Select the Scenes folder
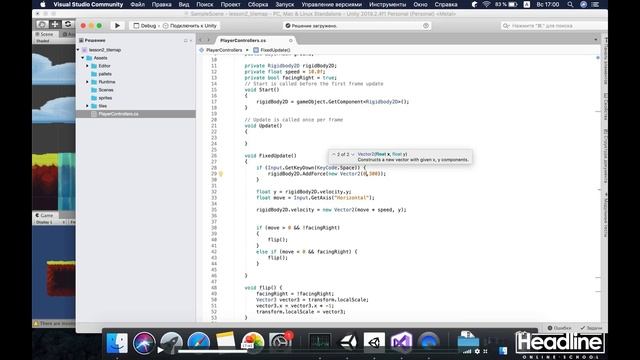640x360 pixels. tap(102, 90)
